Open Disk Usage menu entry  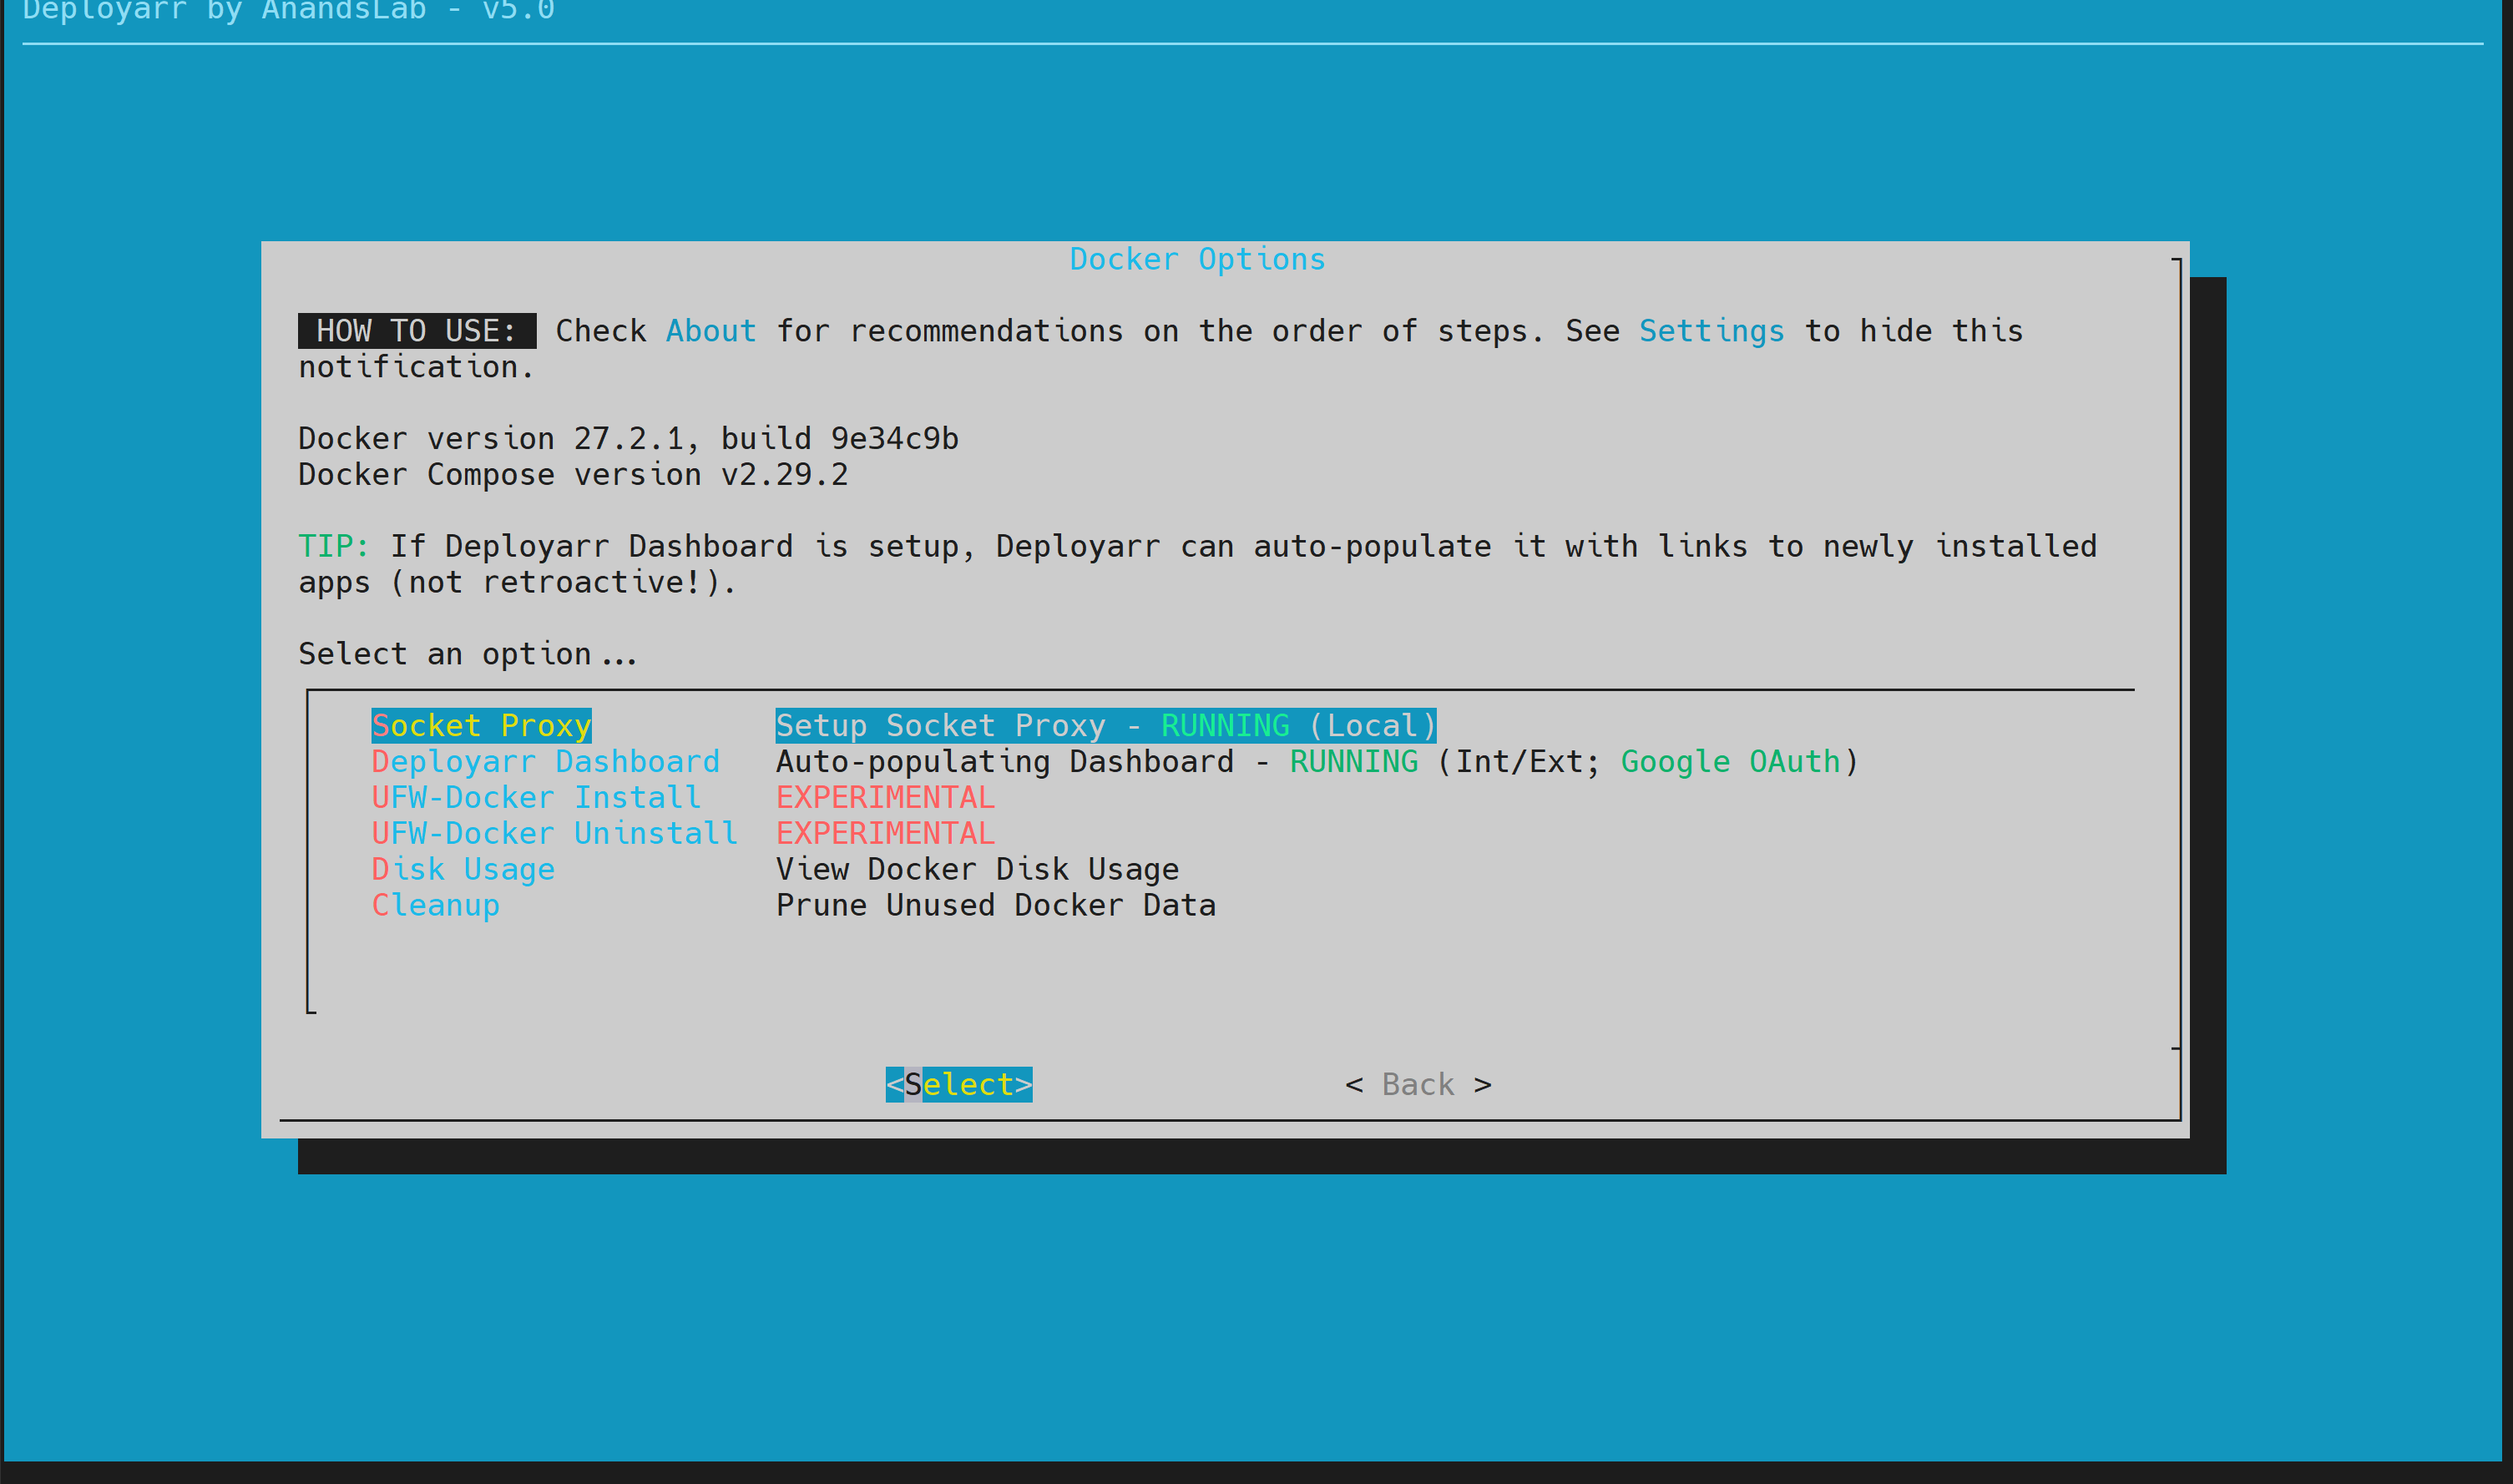(463, 869)
